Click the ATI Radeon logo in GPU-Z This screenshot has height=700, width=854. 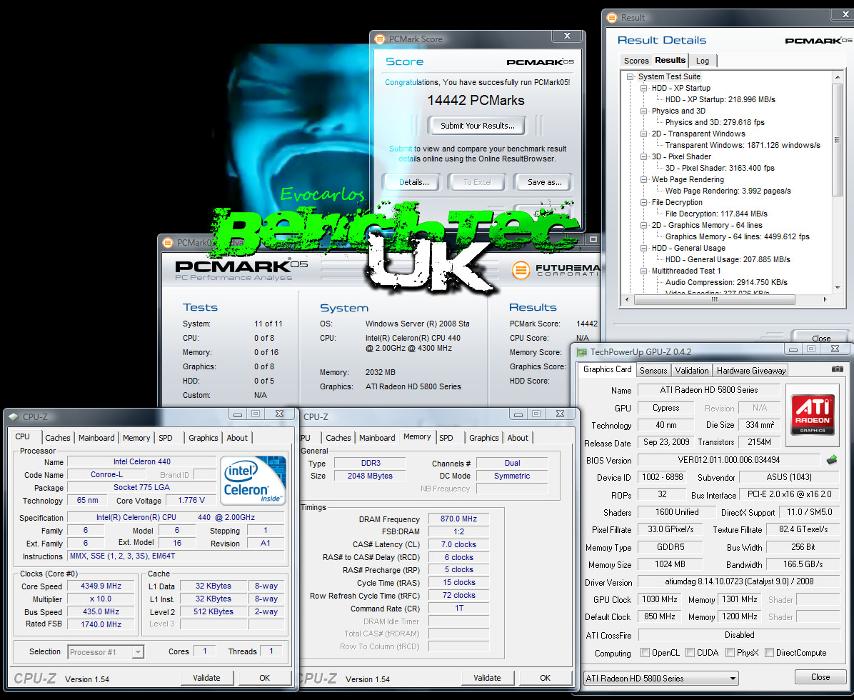[x=813, y=413]
